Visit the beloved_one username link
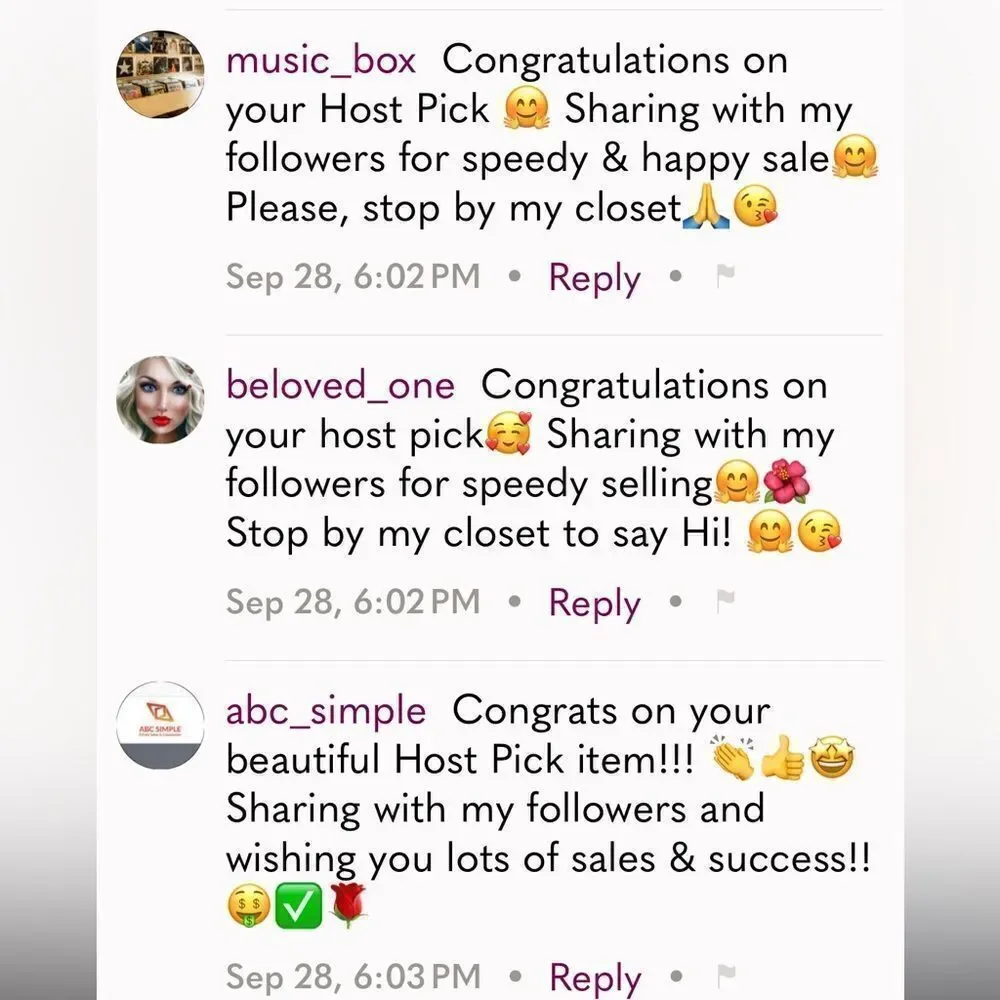This screenshot has height=1000, width=1000. (x=341, y=386)
